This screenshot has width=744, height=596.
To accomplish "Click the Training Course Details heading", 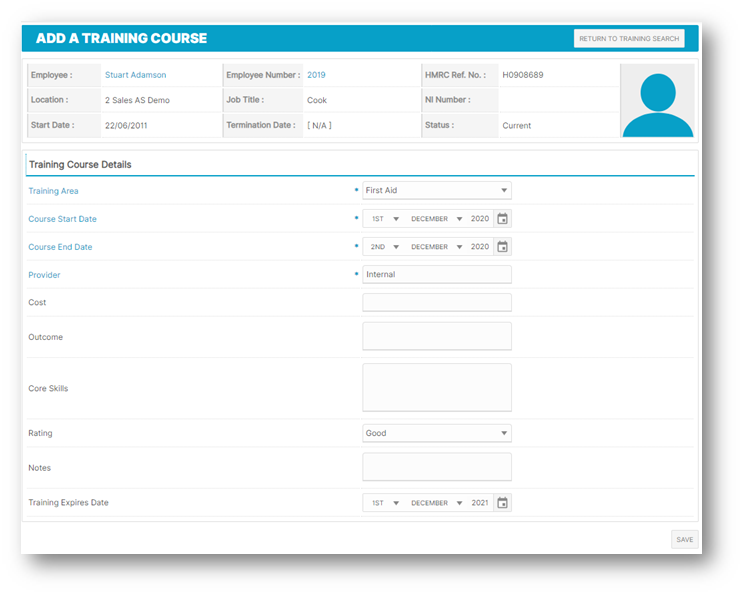I will [x=80, y=165].
